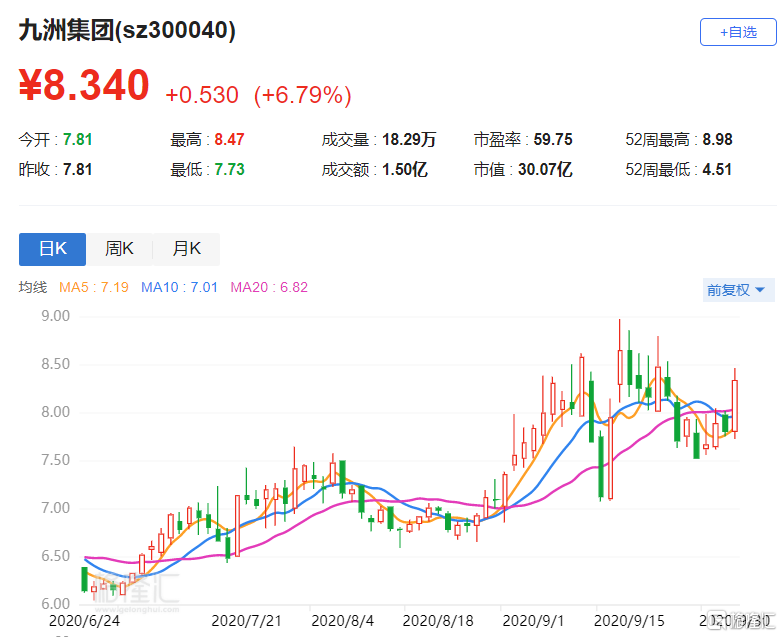This screenshot has height=637, width=782.
Task: Click the 52-week high value 8.98
Action: click(718, 140)
